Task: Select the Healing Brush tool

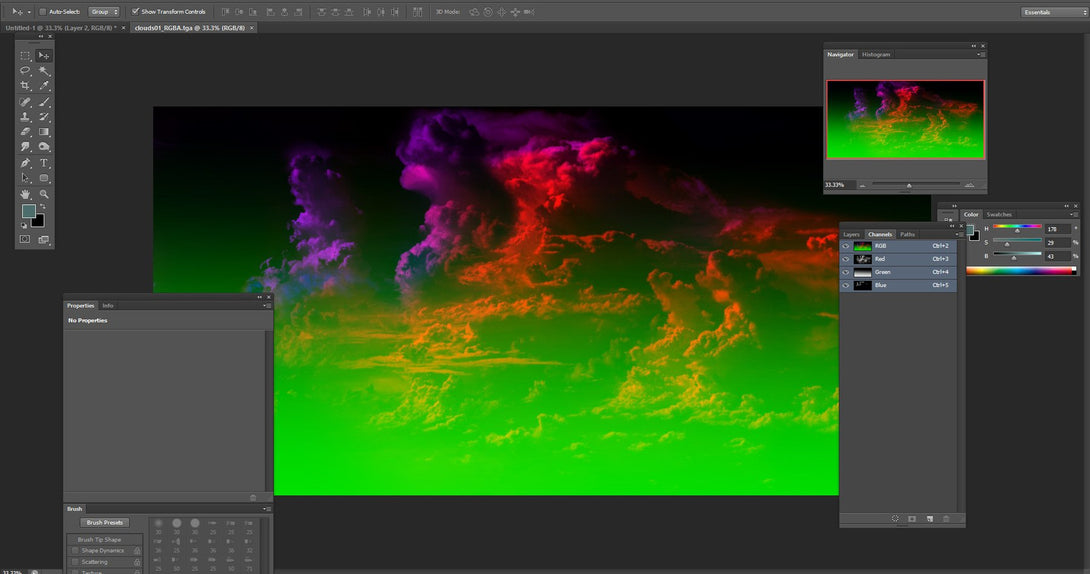Action: [25, 102]
